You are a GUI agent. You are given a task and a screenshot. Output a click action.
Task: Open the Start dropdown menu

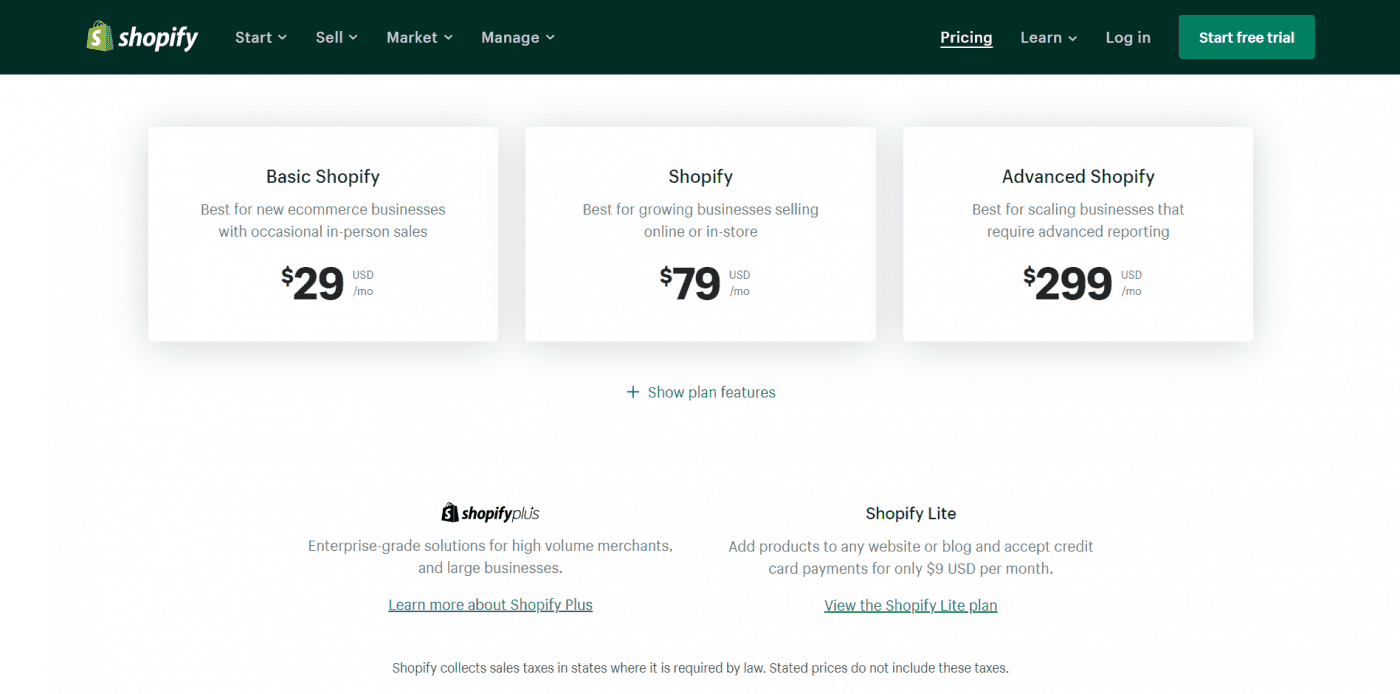[x=261, y=37]
